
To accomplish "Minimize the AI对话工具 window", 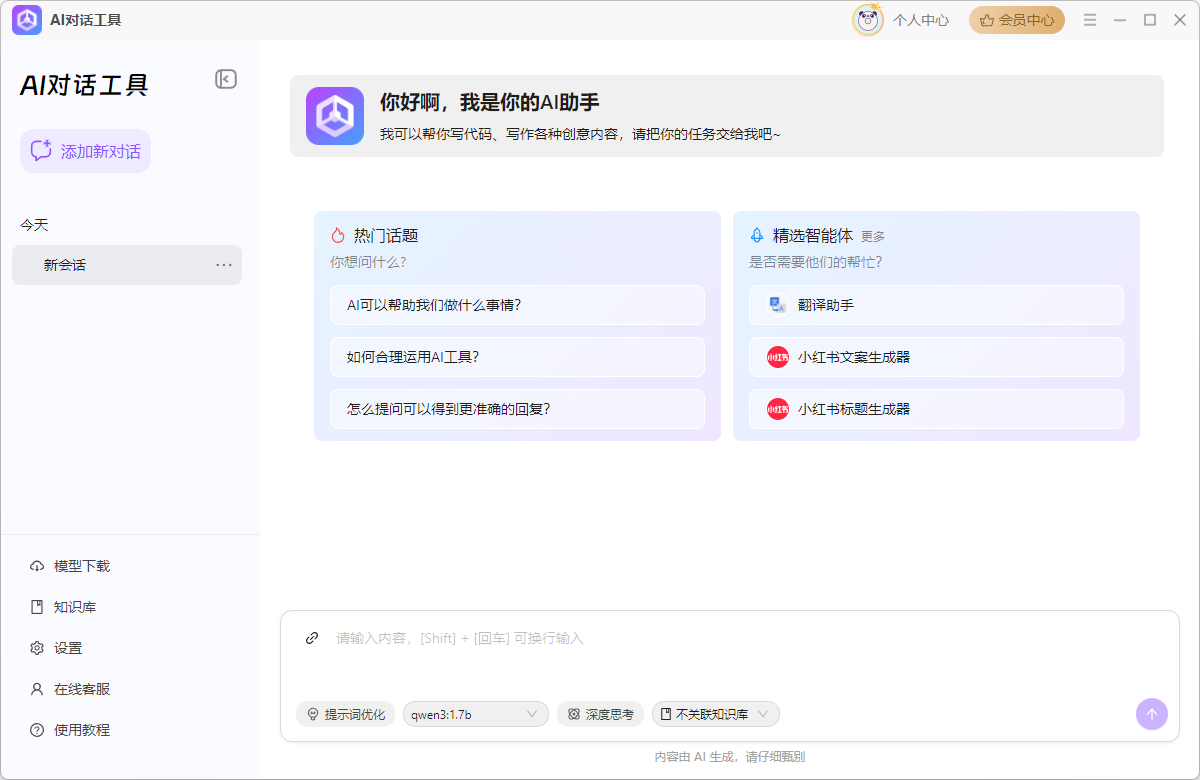I will (x=1120, y=20).
